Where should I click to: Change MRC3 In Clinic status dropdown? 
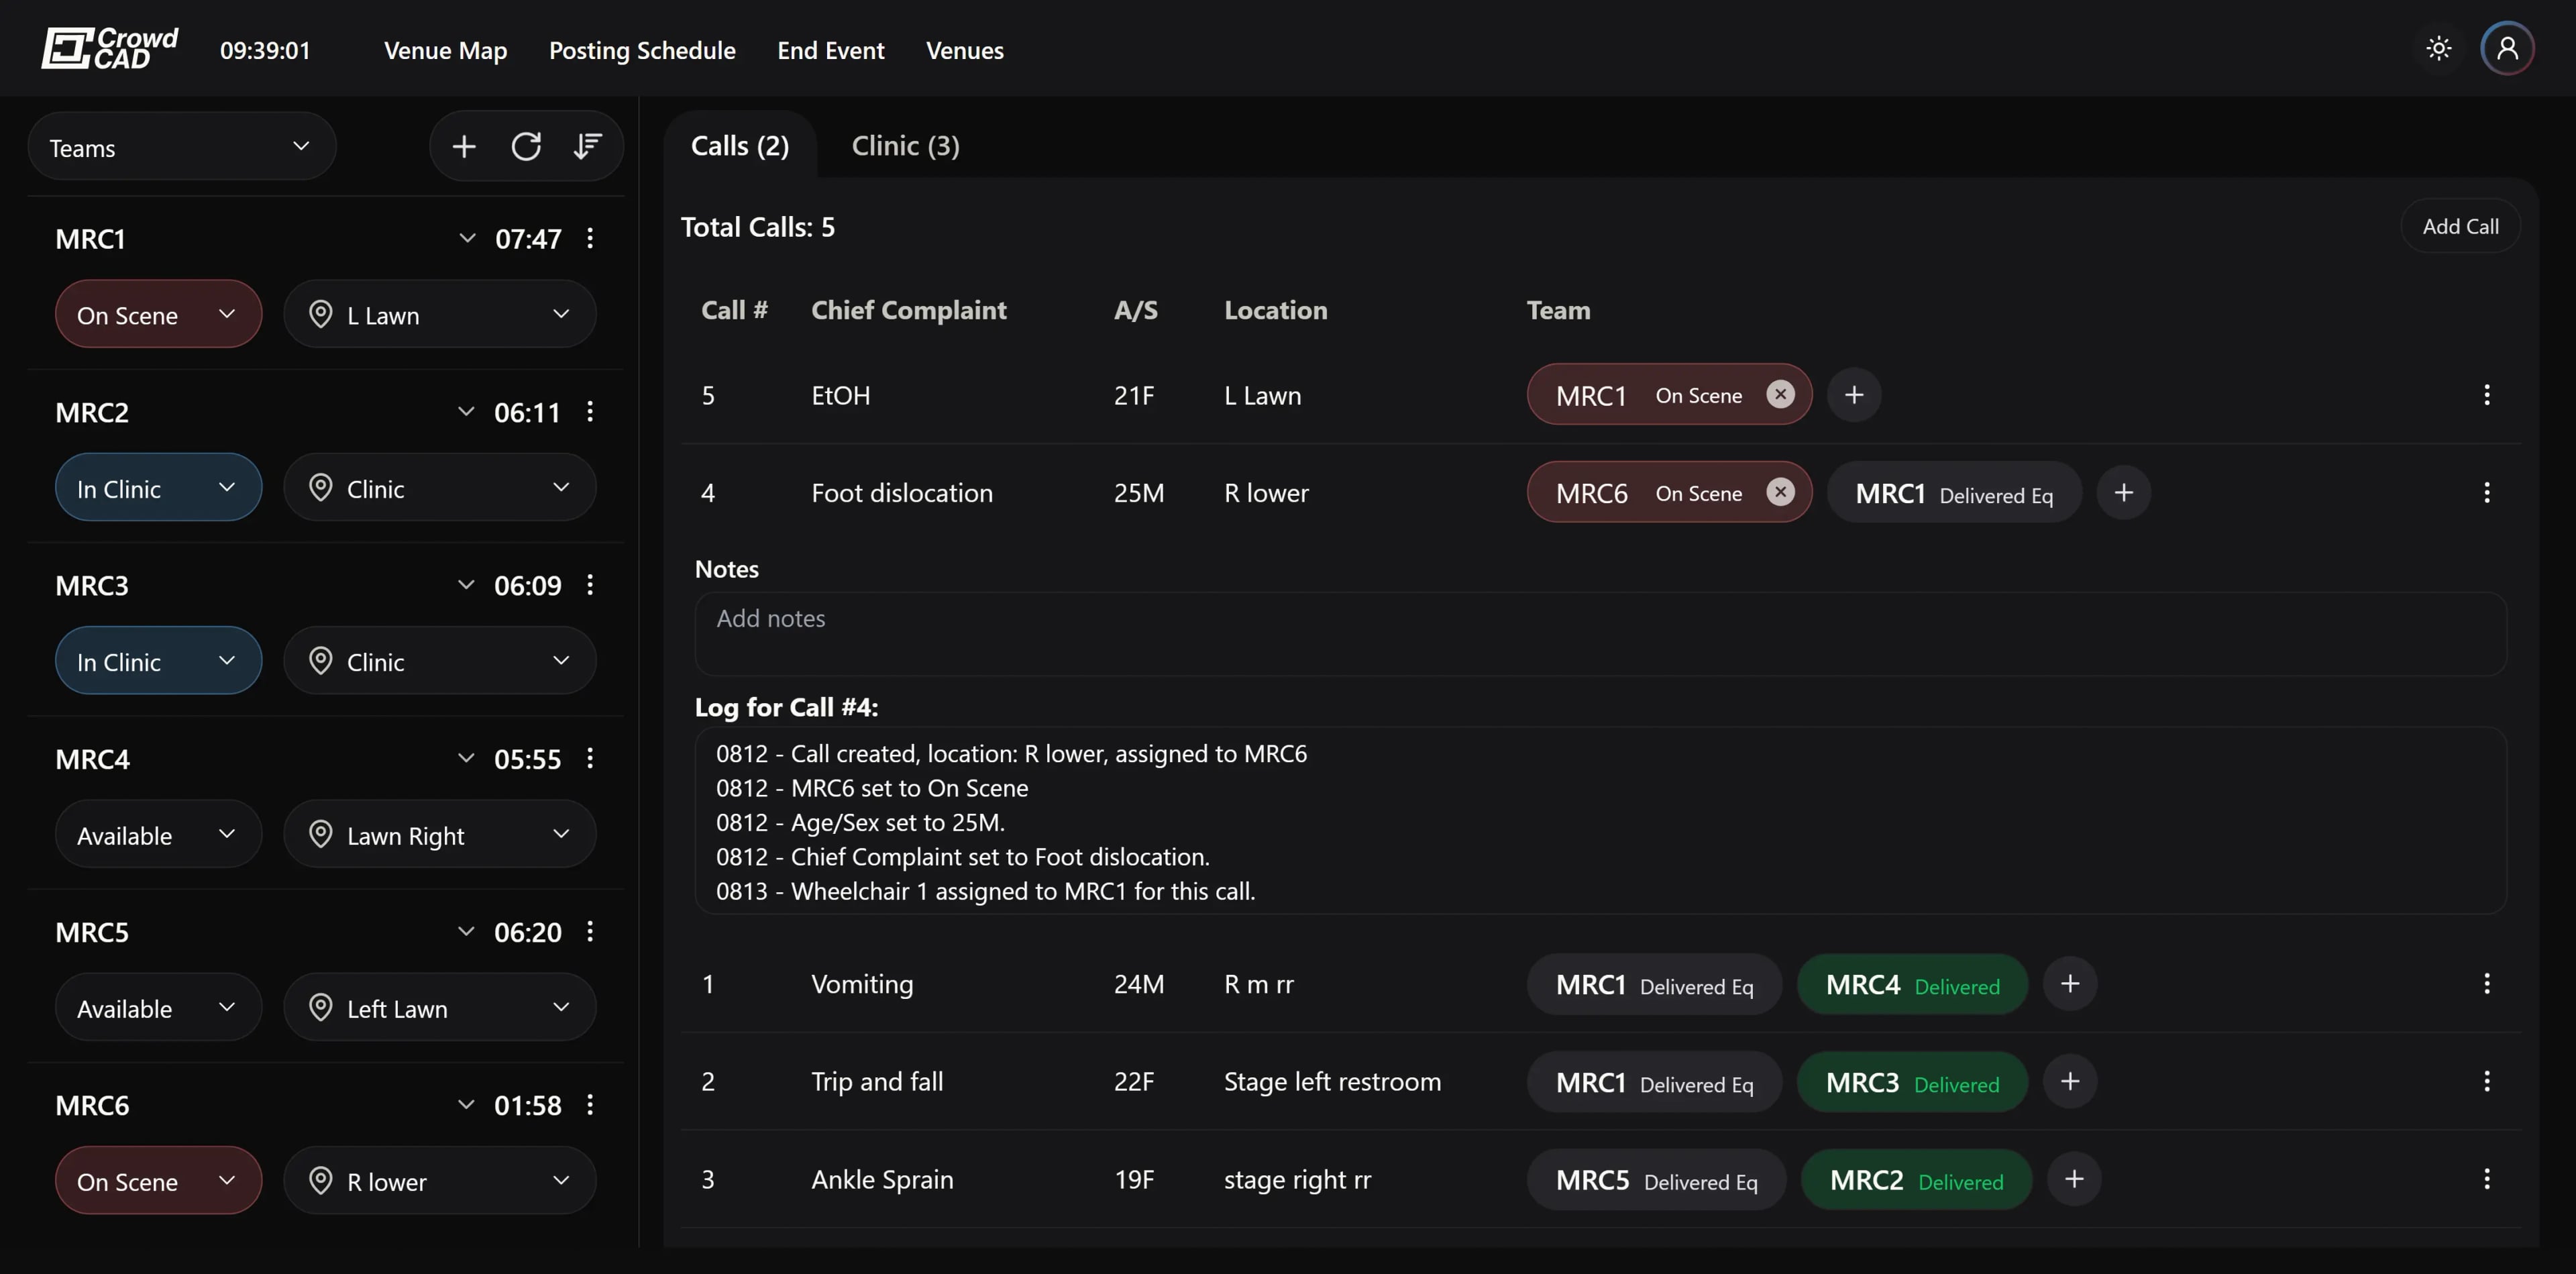(x=158, y=661)
